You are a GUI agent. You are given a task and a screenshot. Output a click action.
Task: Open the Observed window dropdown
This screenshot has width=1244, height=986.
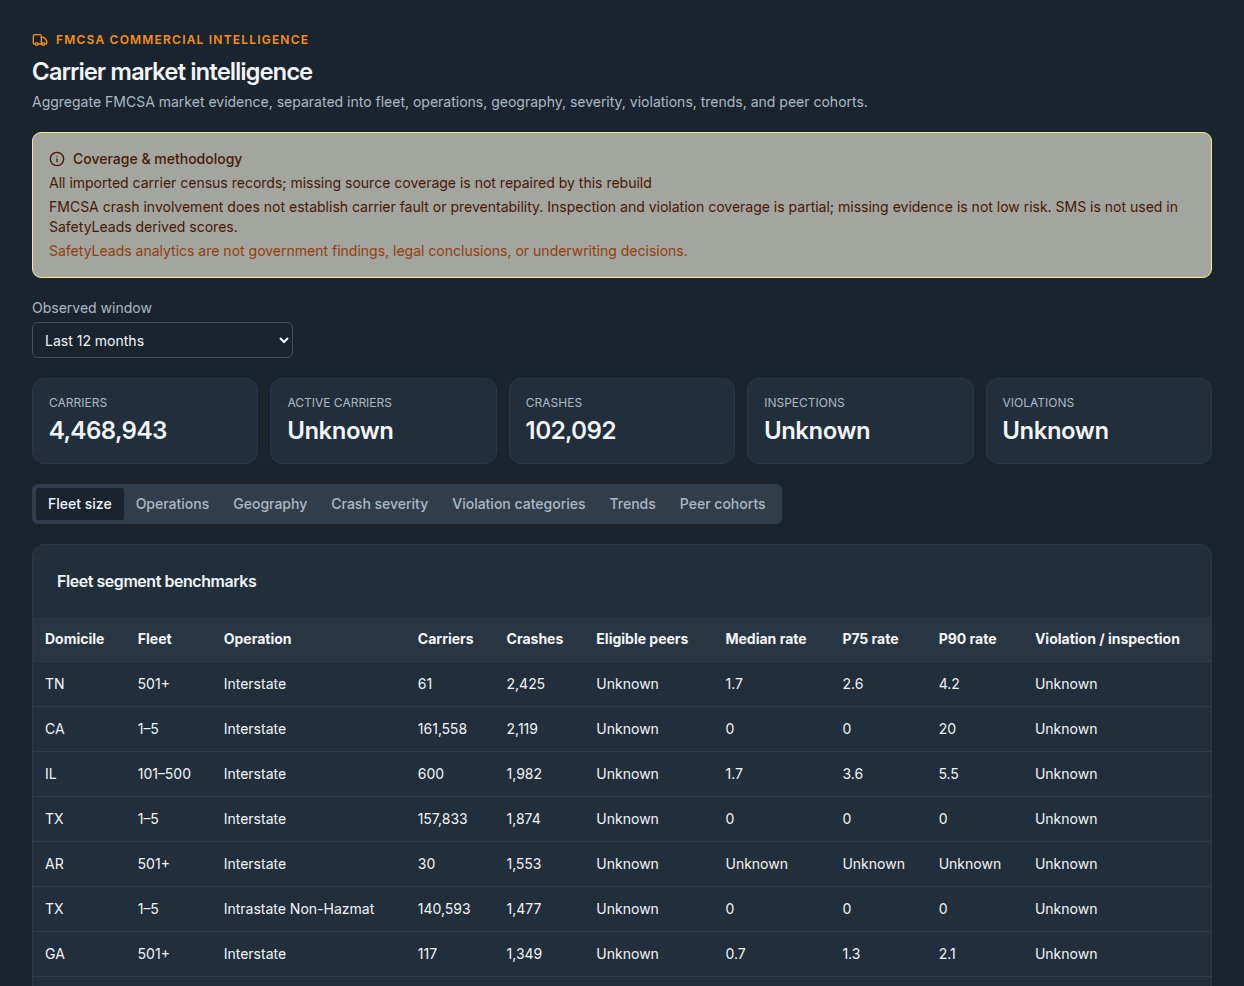(x=162, y=340)
